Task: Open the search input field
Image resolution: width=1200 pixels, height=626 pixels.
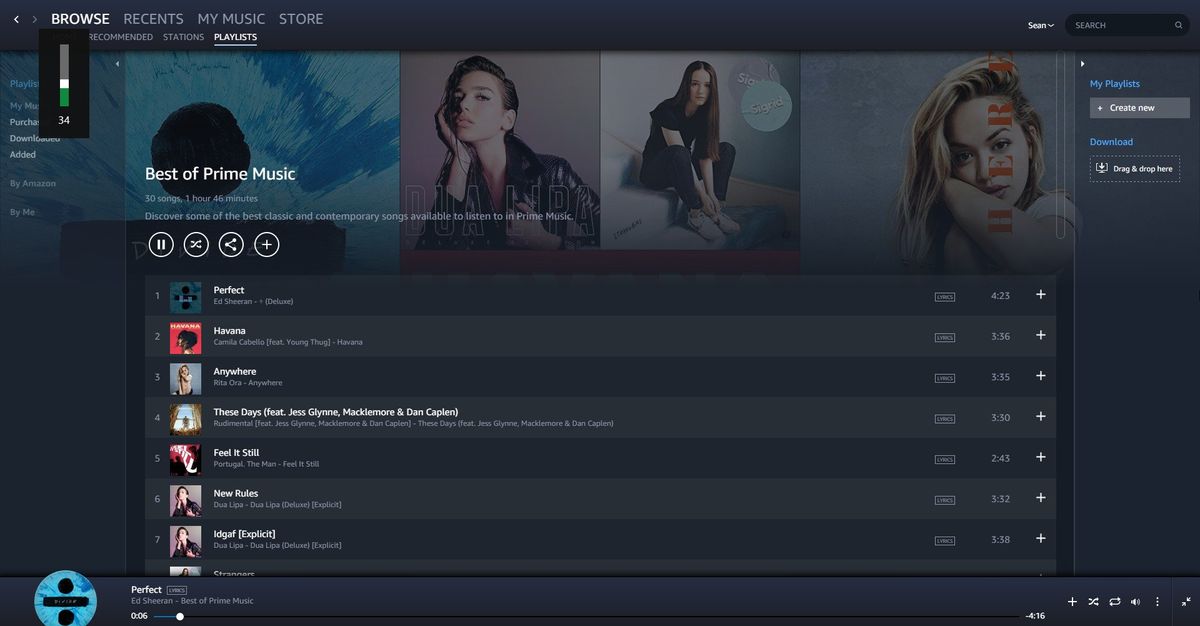Action: click(1120, 24)
